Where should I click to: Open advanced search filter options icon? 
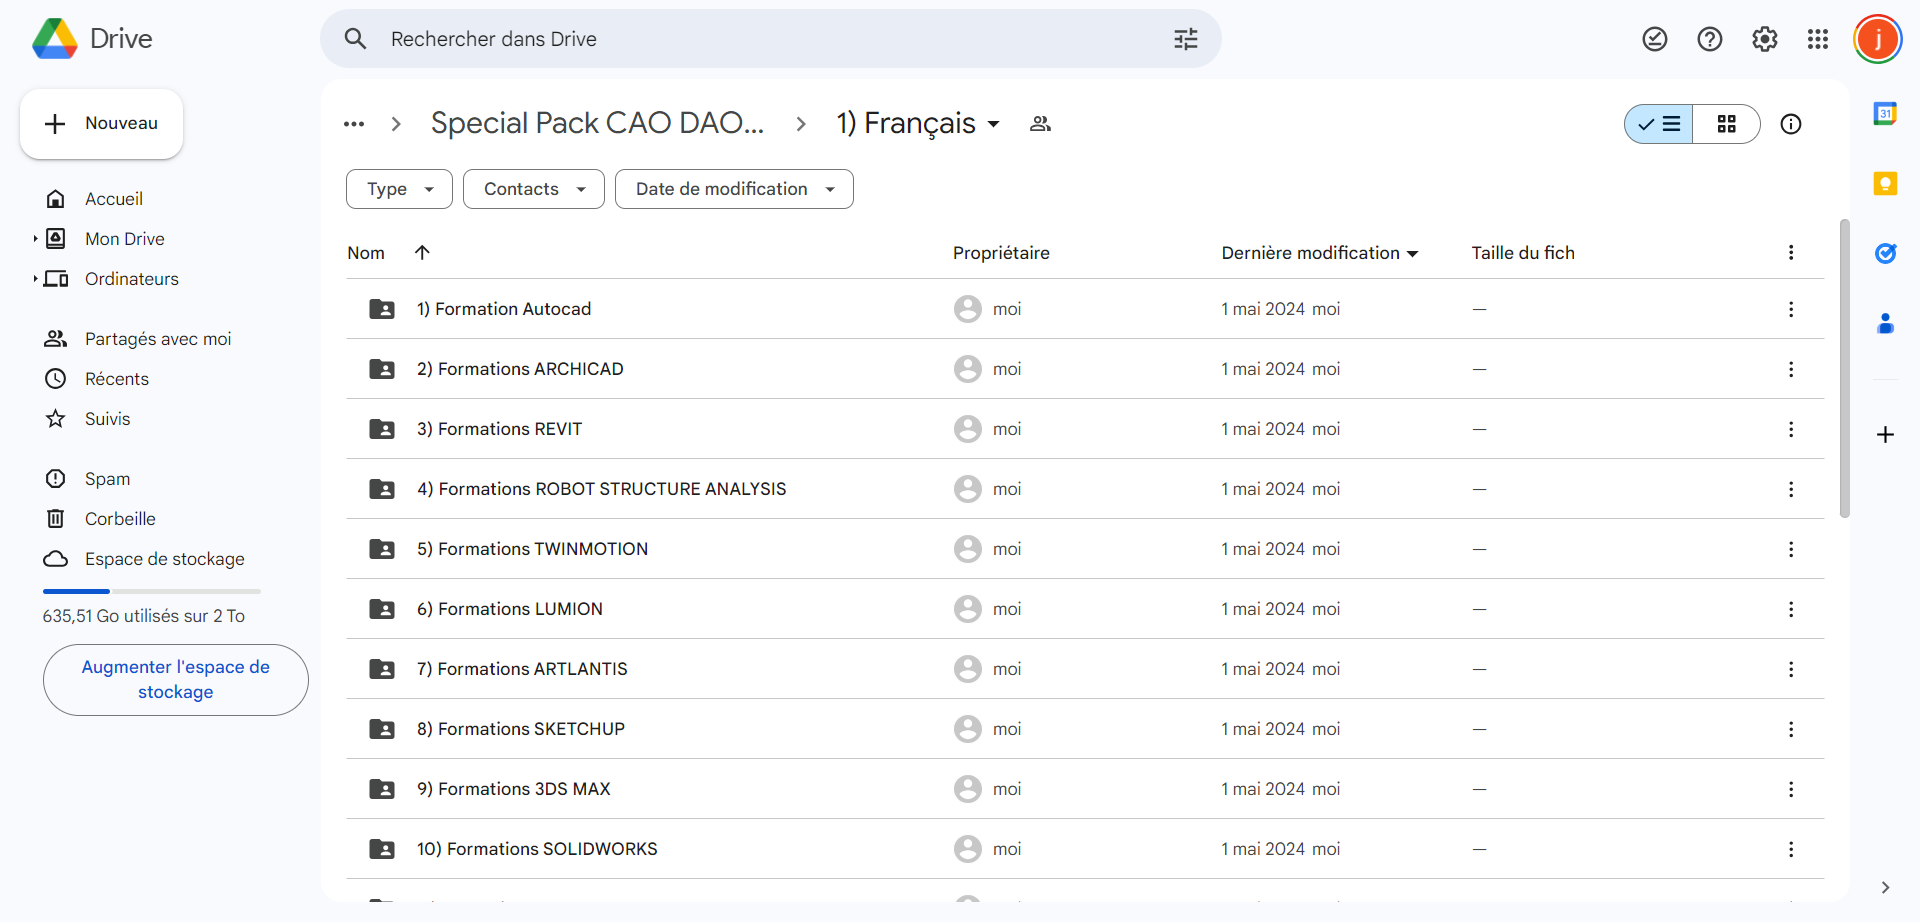click(1186, 39)
